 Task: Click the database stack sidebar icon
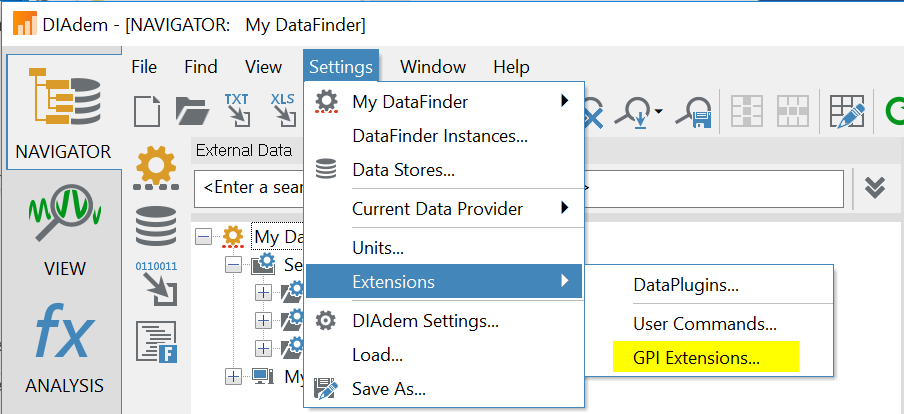coord(156,225)
